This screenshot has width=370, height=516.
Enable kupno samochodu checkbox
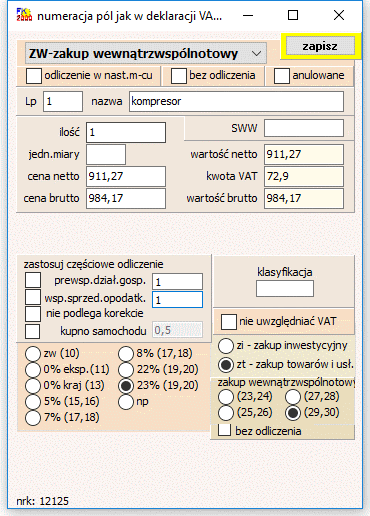pos(33,331)
